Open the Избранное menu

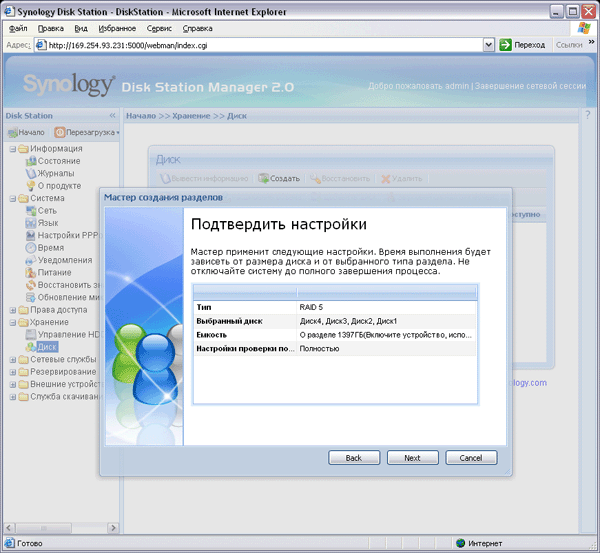point(117,29)
